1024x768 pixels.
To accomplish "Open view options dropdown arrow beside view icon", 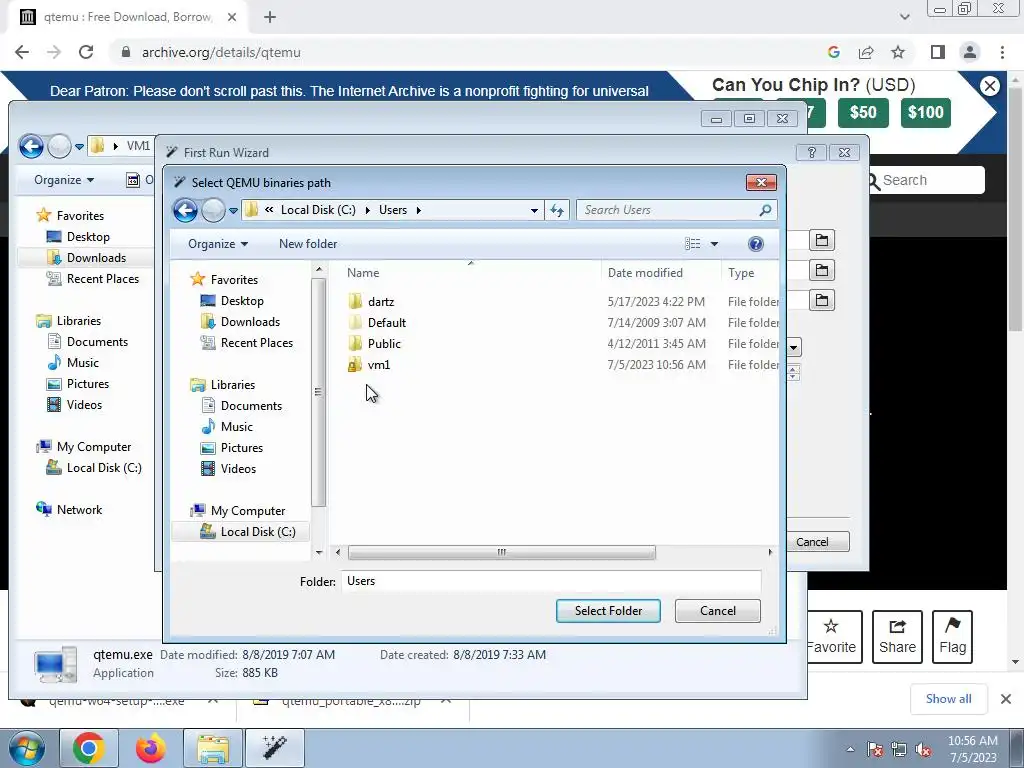I will click(x=714, y=244).
